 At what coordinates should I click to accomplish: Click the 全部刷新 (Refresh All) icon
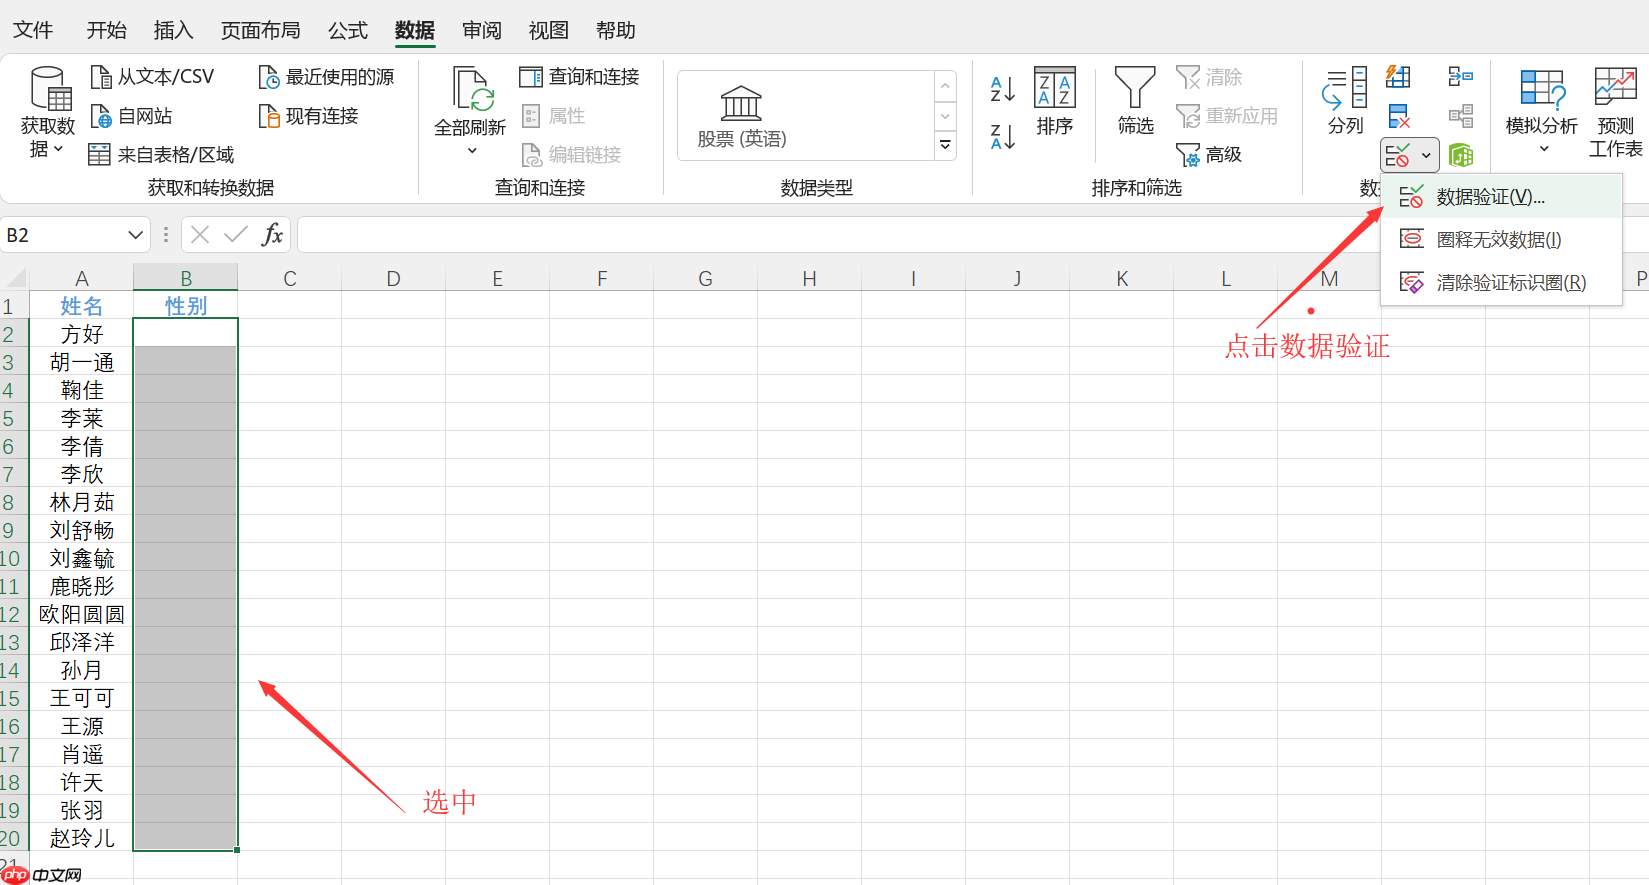tap(472, 89)
